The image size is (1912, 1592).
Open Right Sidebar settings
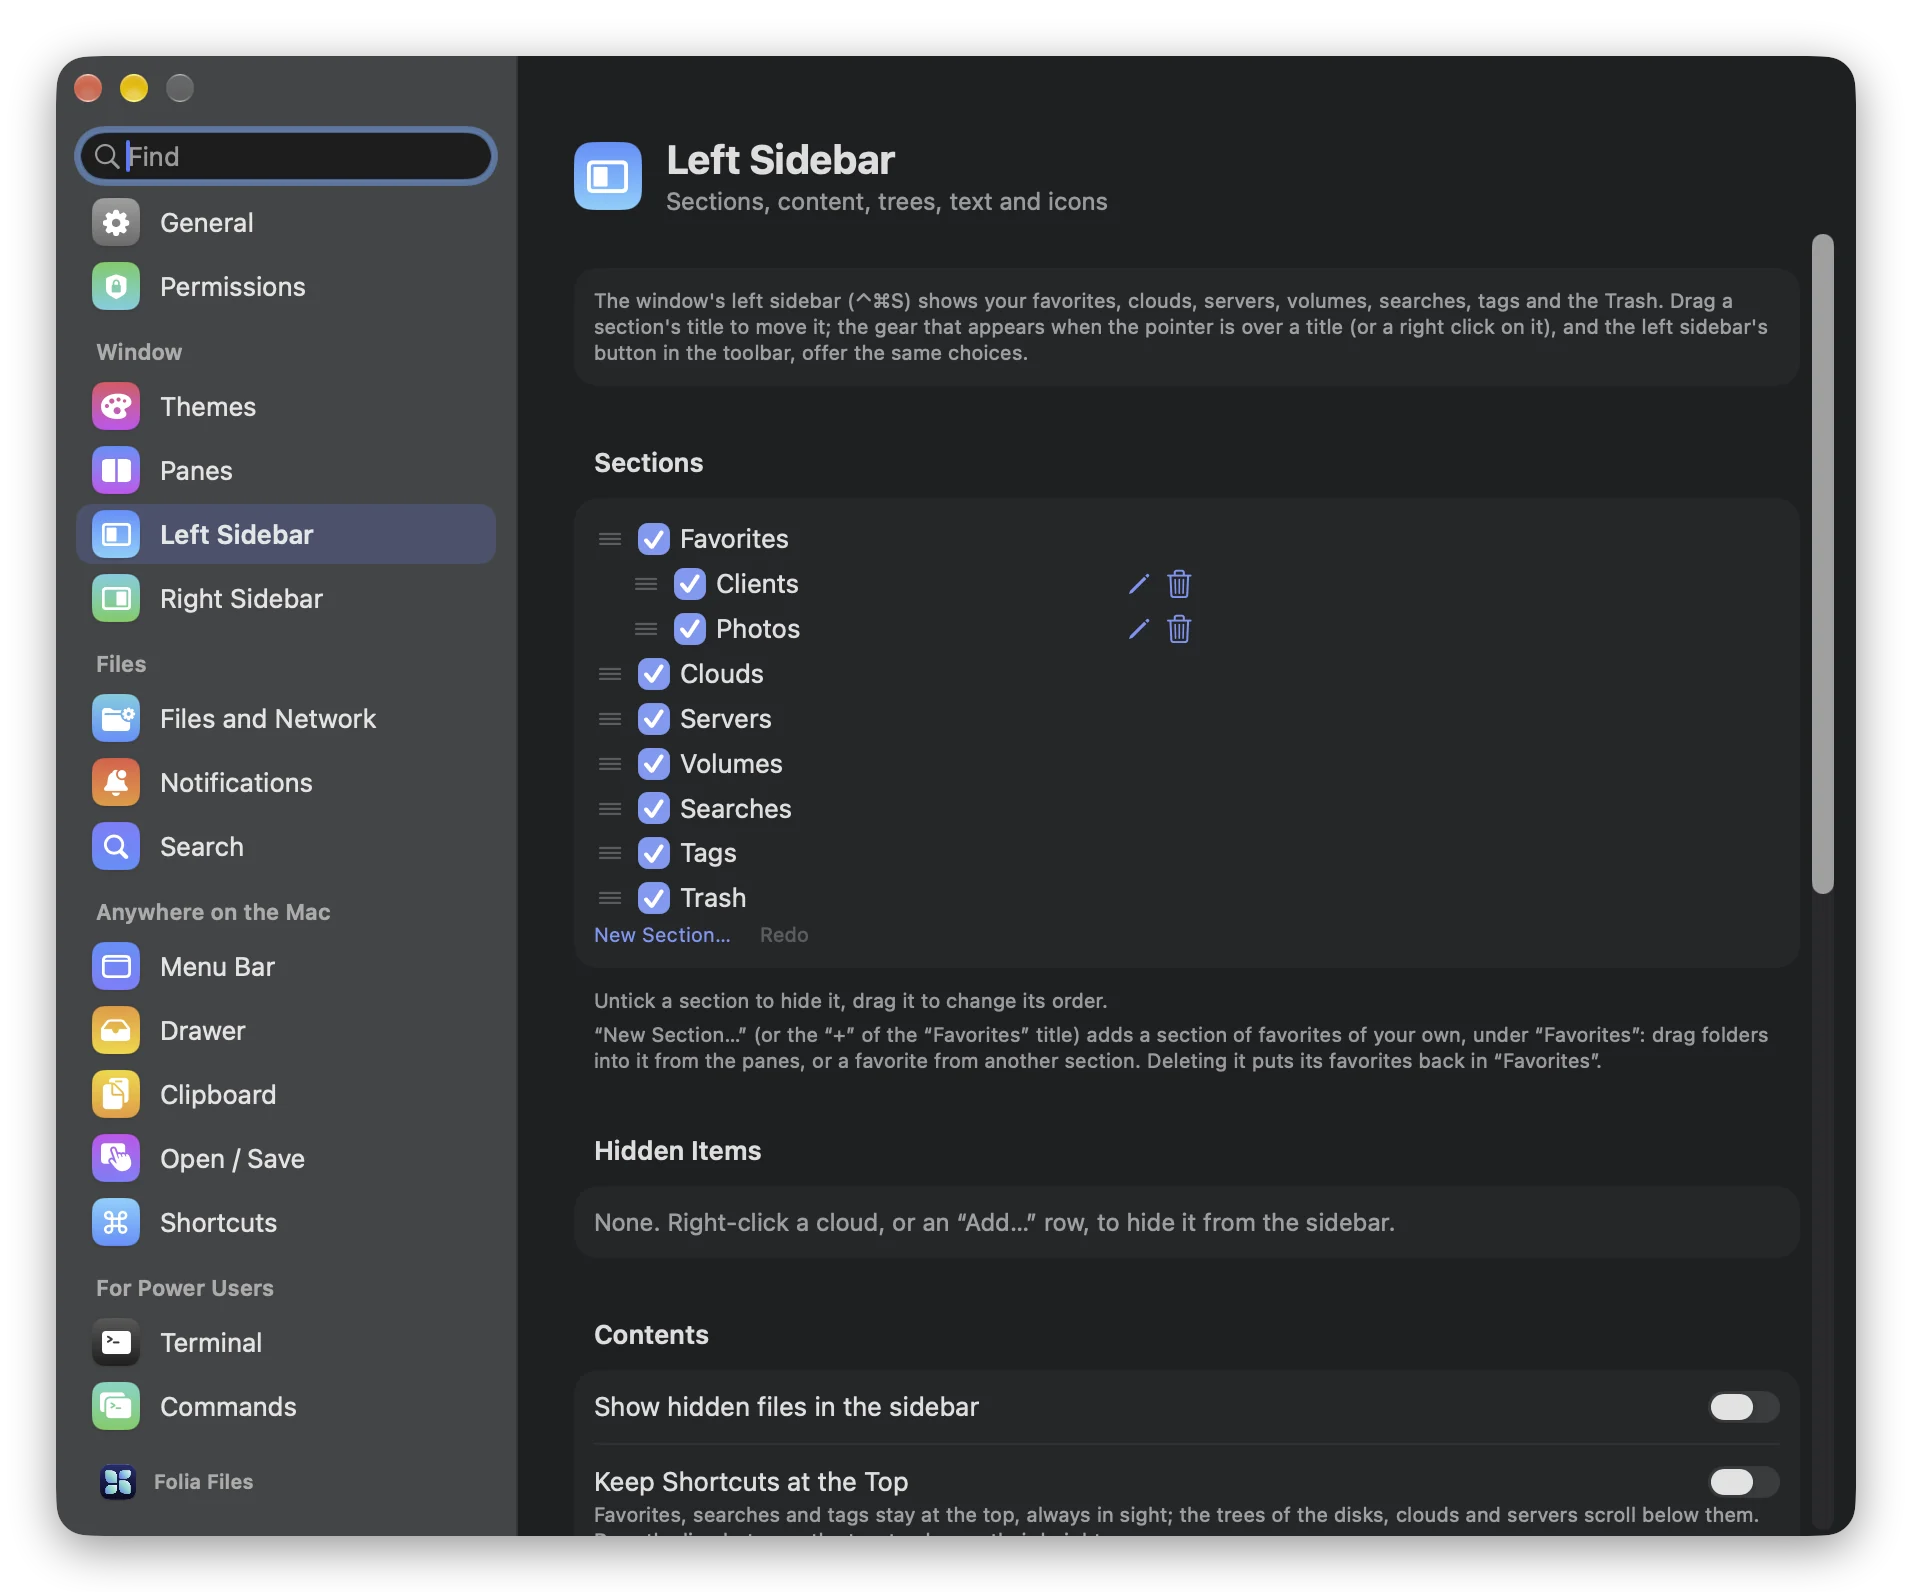tap(285, 599)
